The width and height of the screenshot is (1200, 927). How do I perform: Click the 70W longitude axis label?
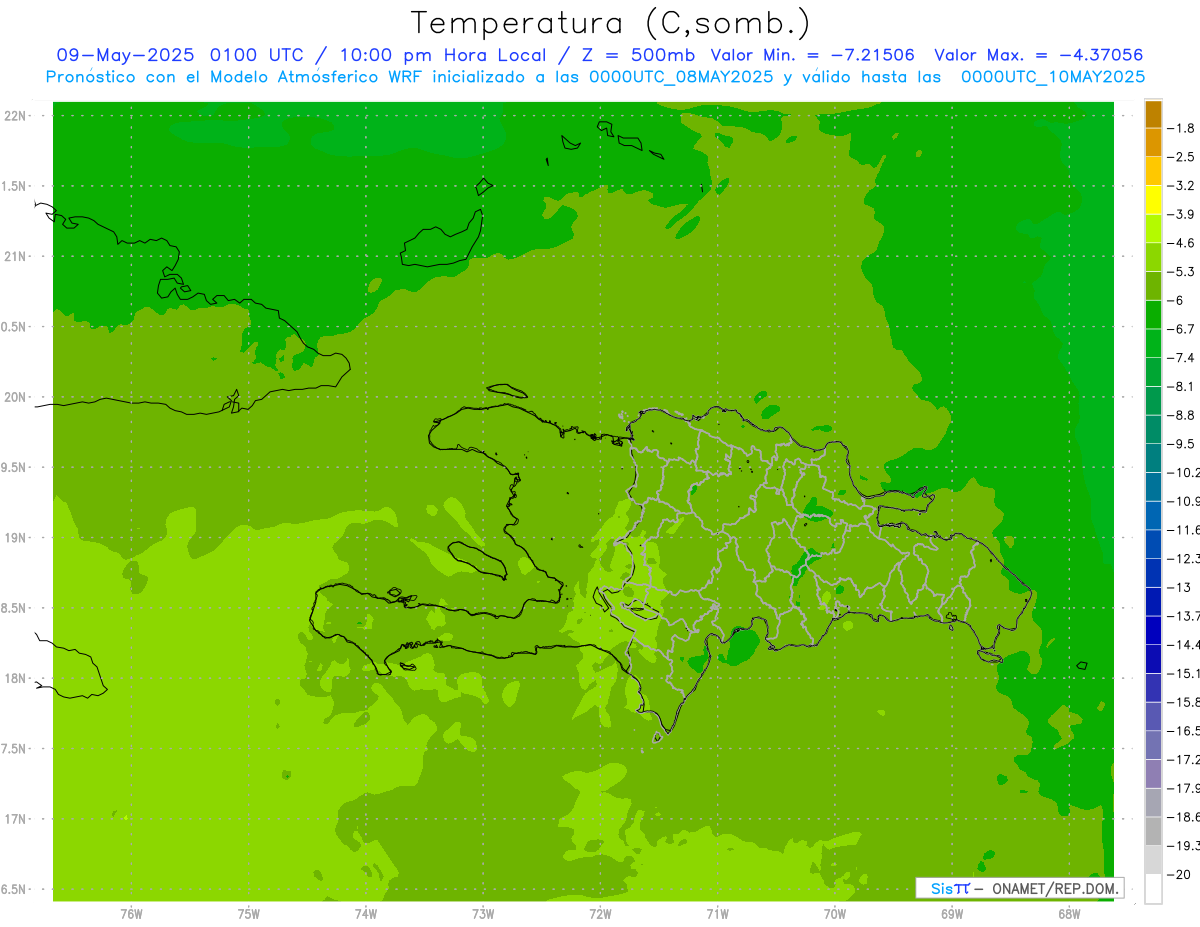(x=835, y=913)
